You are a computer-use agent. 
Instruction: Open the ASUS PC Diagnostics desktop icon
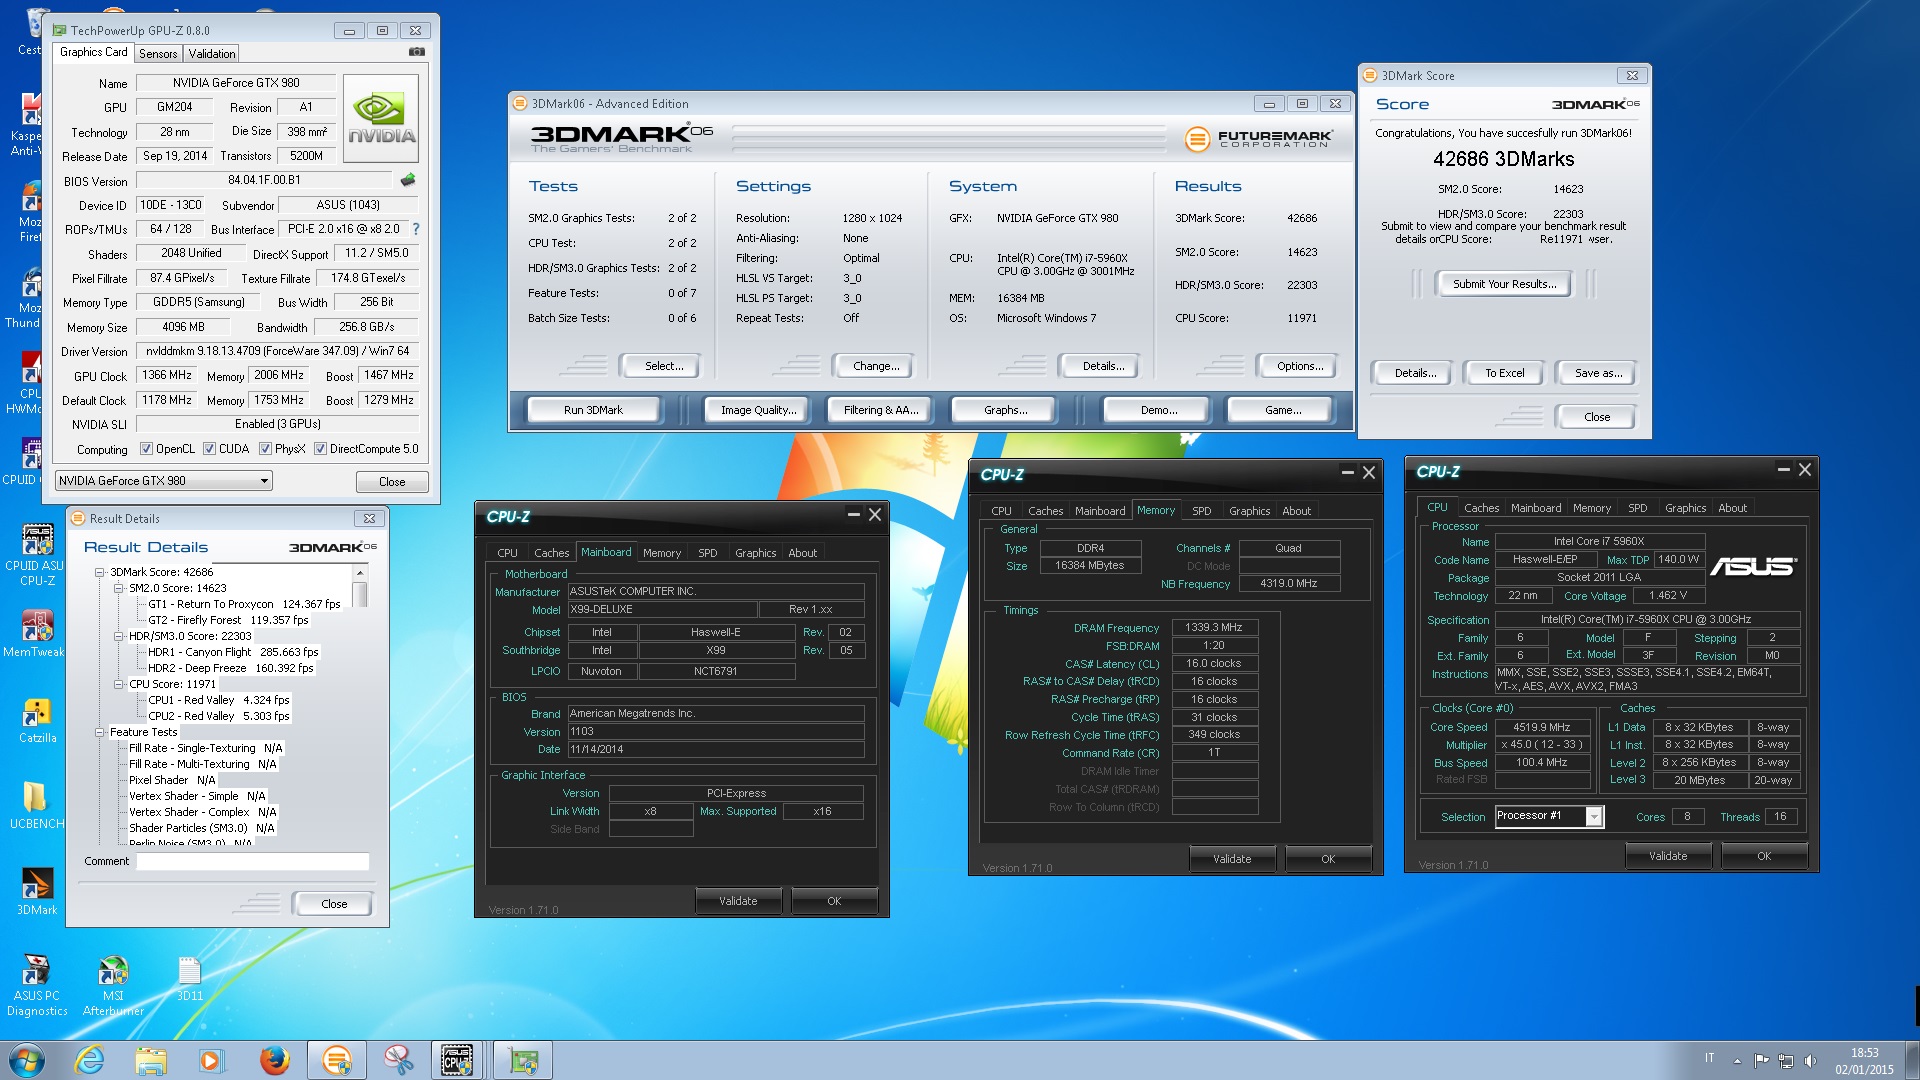coord(37,986)
